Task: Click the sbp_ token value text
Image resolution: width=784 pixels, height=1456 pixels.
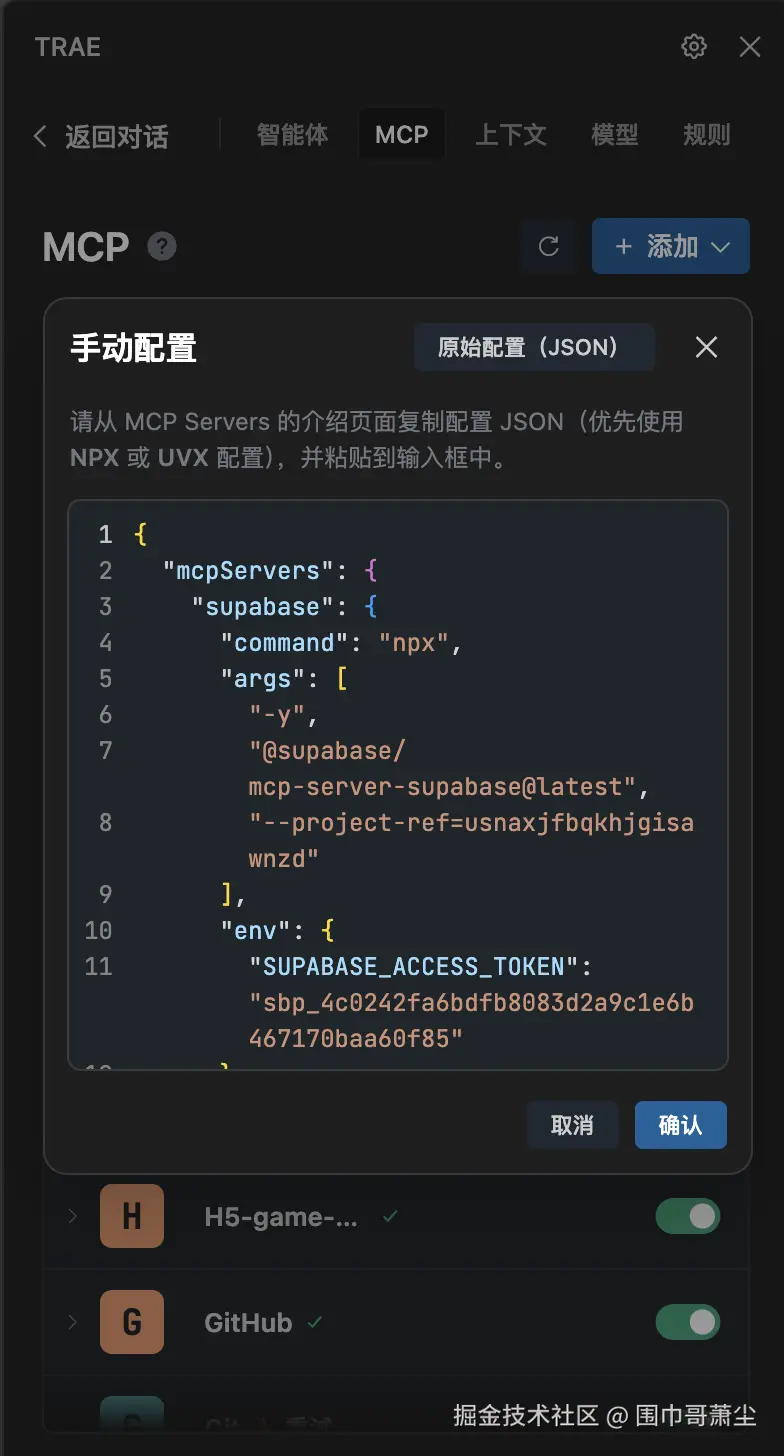Action: (x=471, y=1021)
